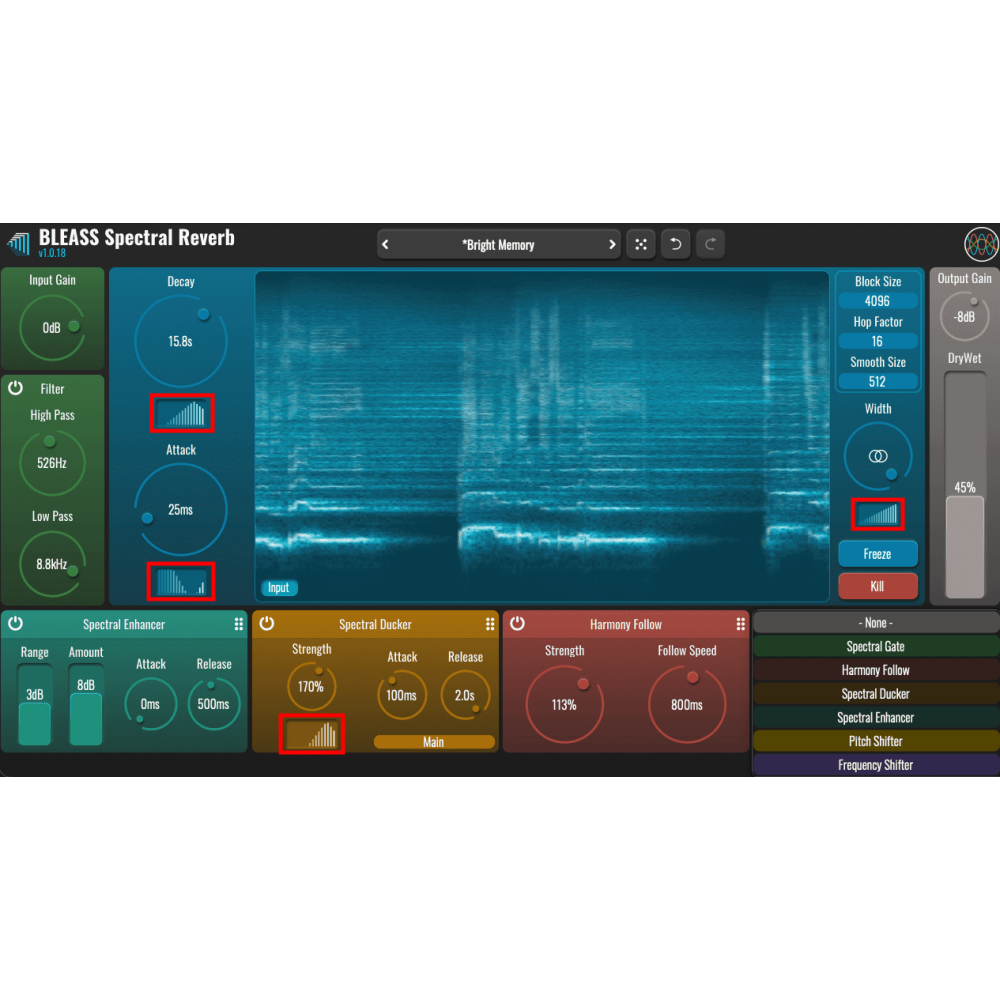The image size is (1000, 1000).
Task: Choose Spectral Enhancer from effect list
Action: [876, 717]
